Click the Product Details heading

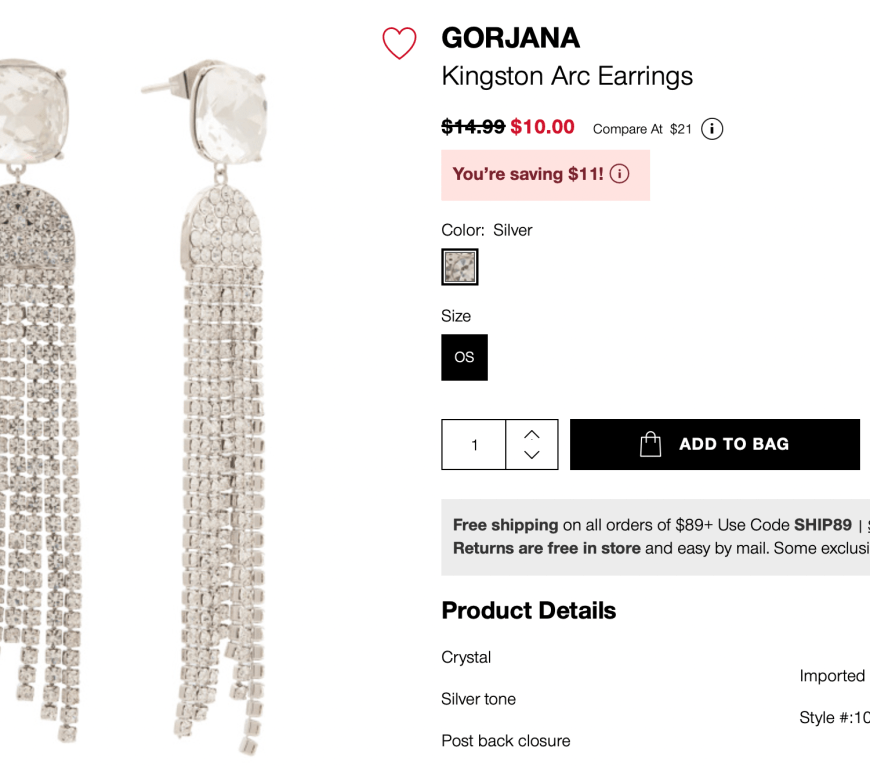528,611
